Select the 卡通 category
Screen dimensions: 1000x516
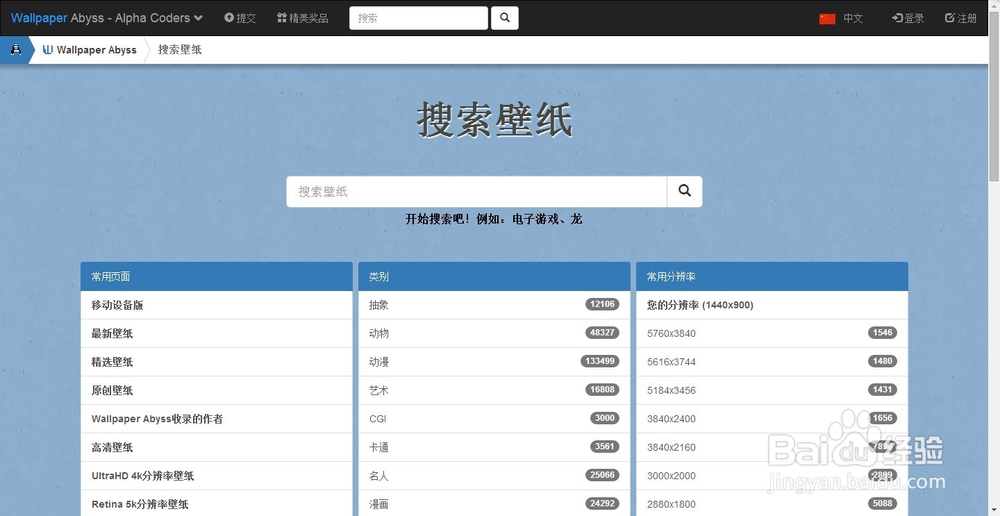pyautogui.click(x=494, y=447)
